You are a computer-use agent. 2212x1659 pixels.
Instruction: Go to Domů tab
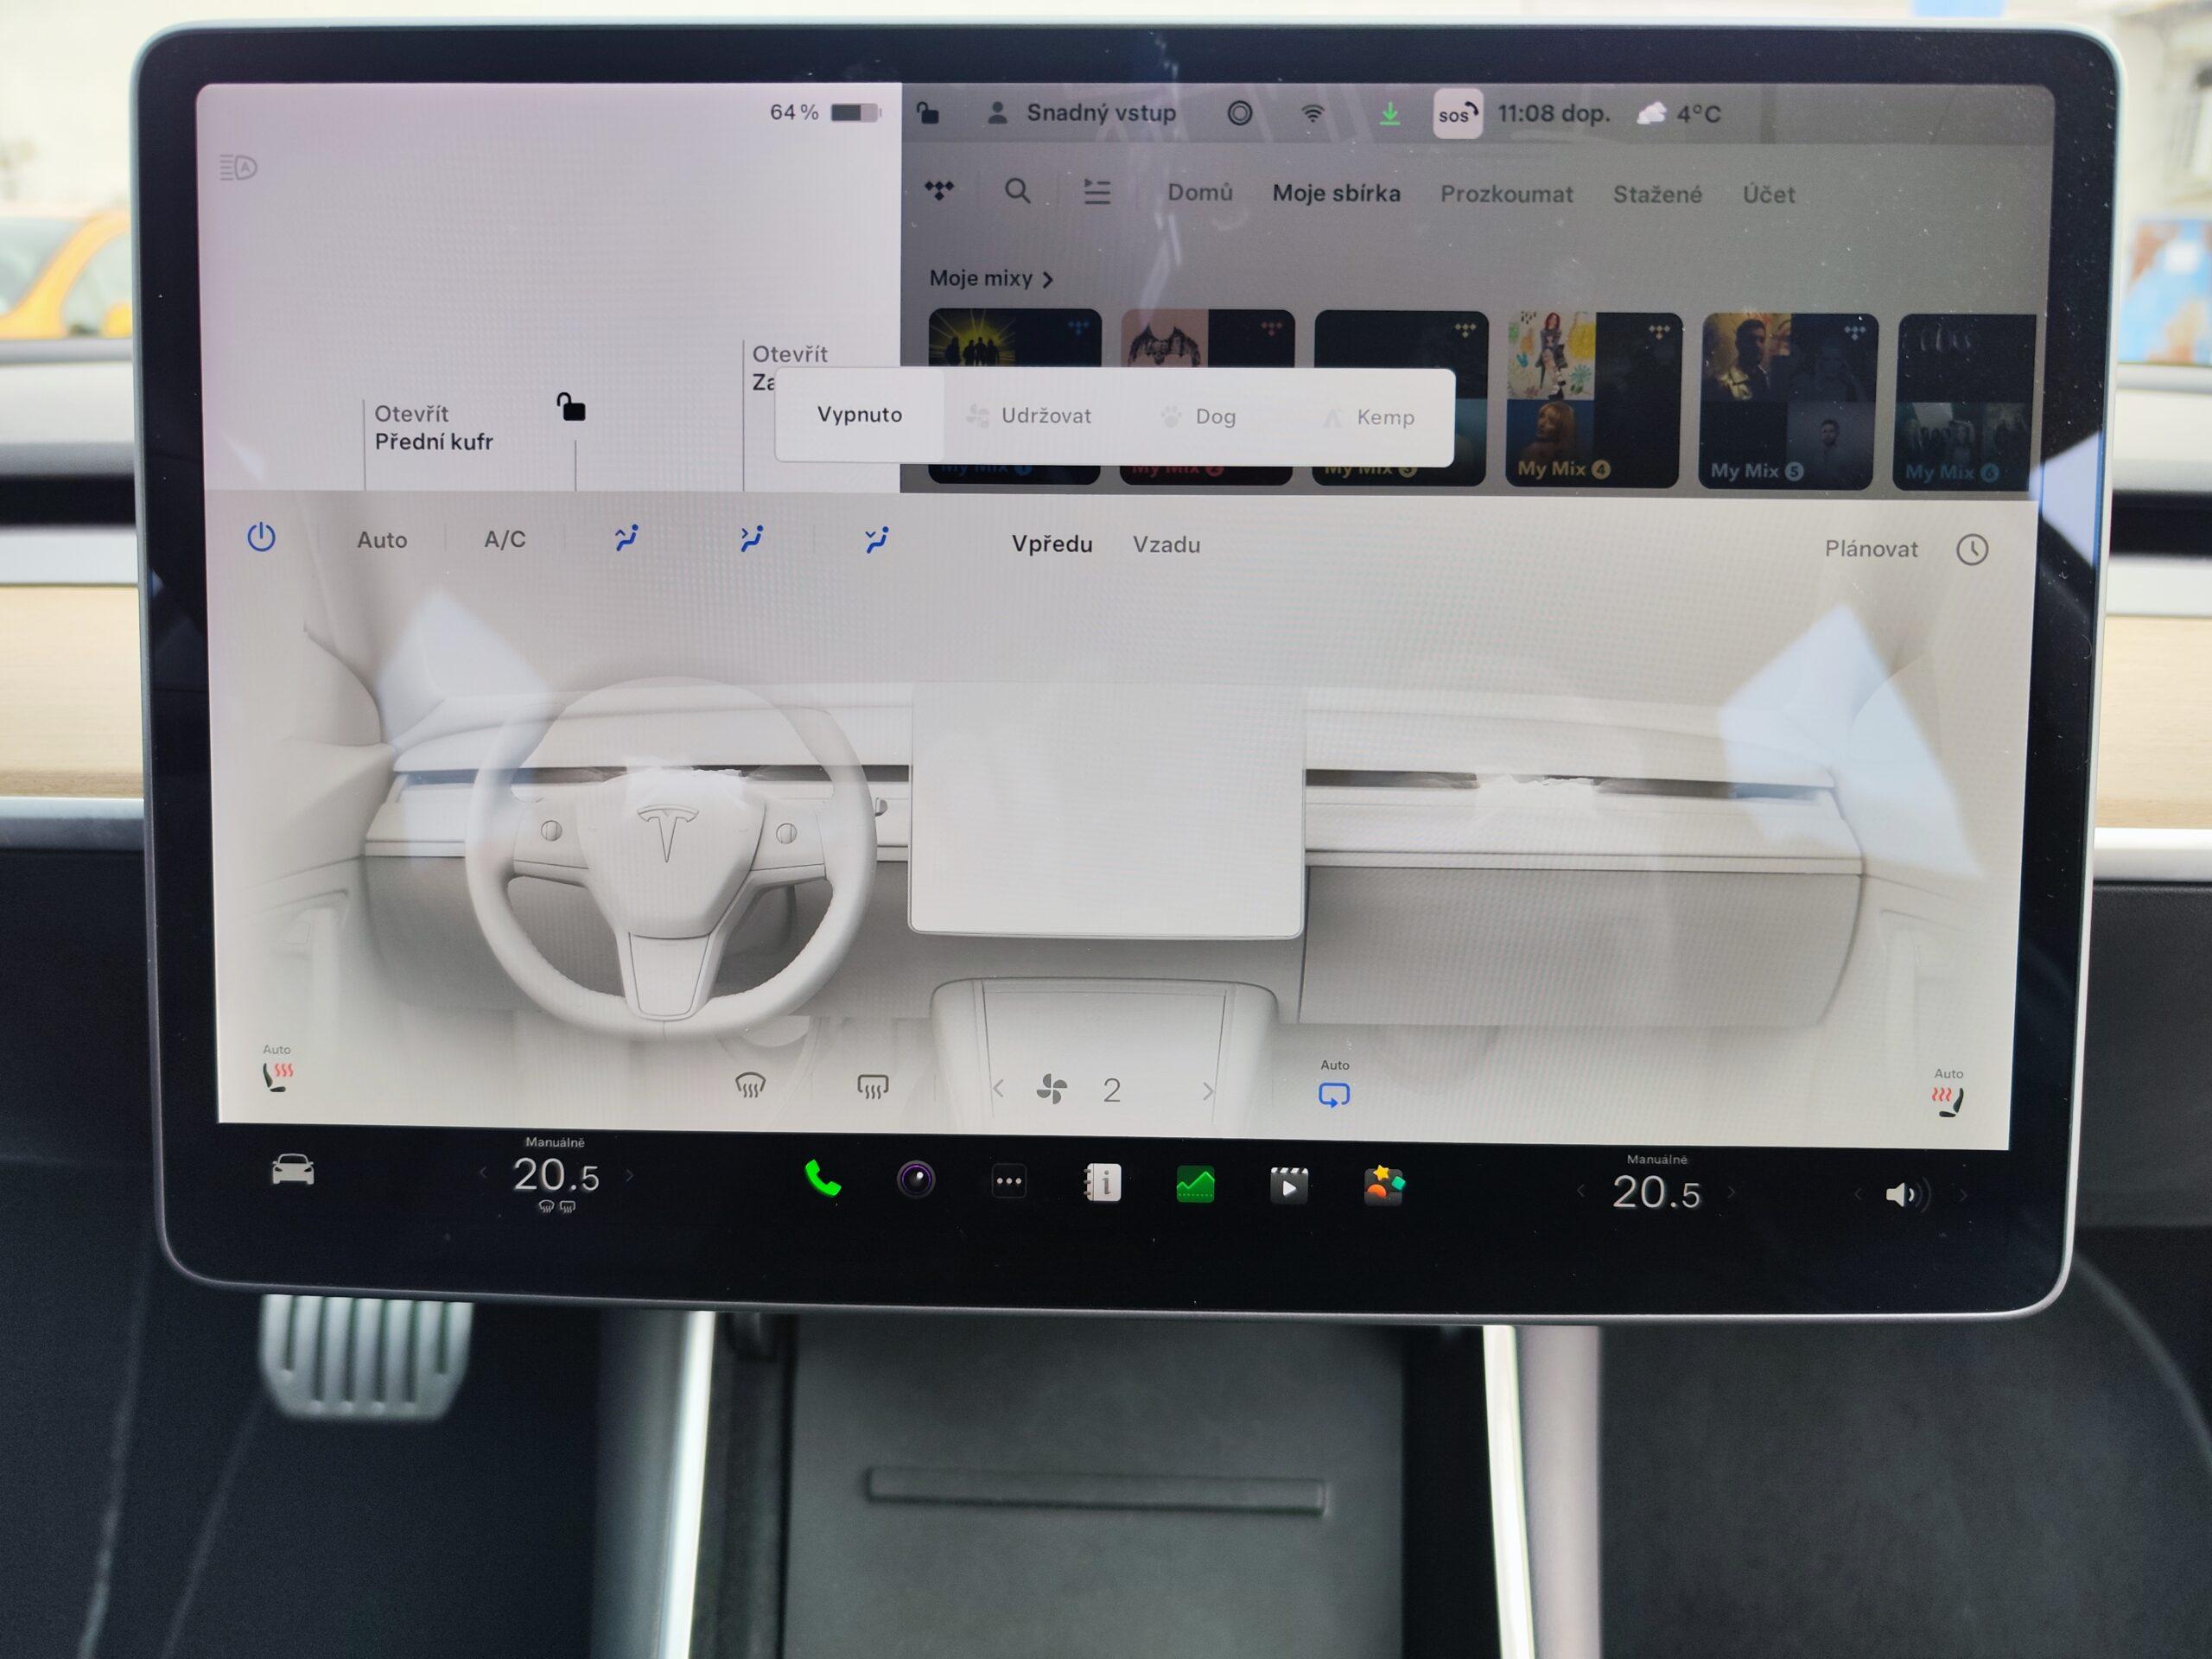click(1200, 192)
